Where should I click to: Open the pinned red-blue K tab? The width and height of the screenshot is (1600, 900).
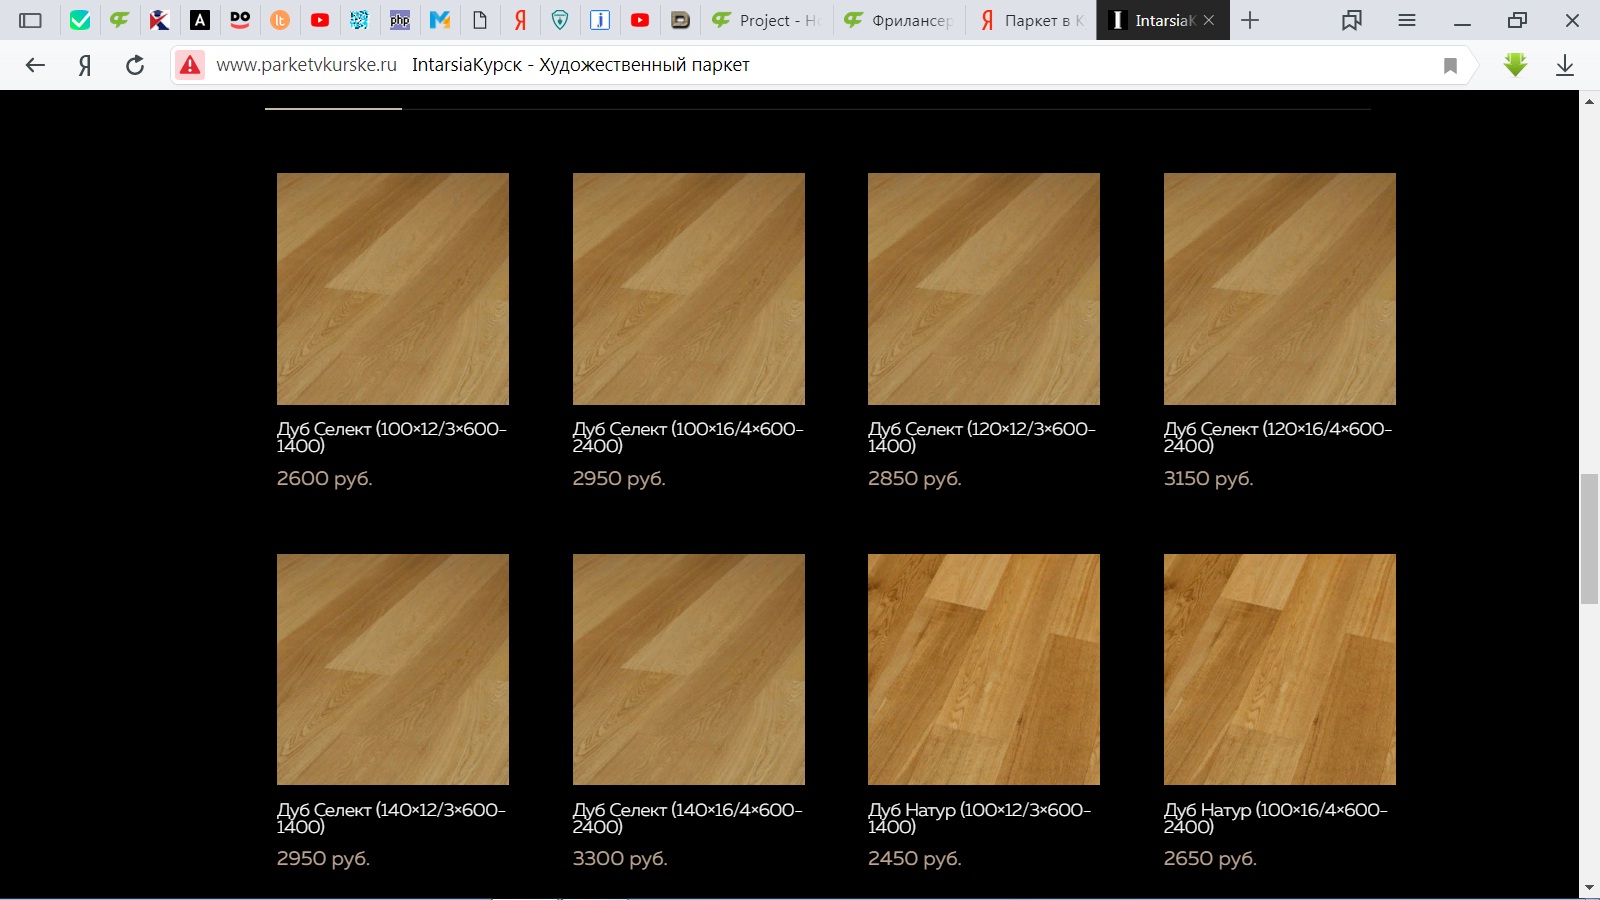pos(160,20)
